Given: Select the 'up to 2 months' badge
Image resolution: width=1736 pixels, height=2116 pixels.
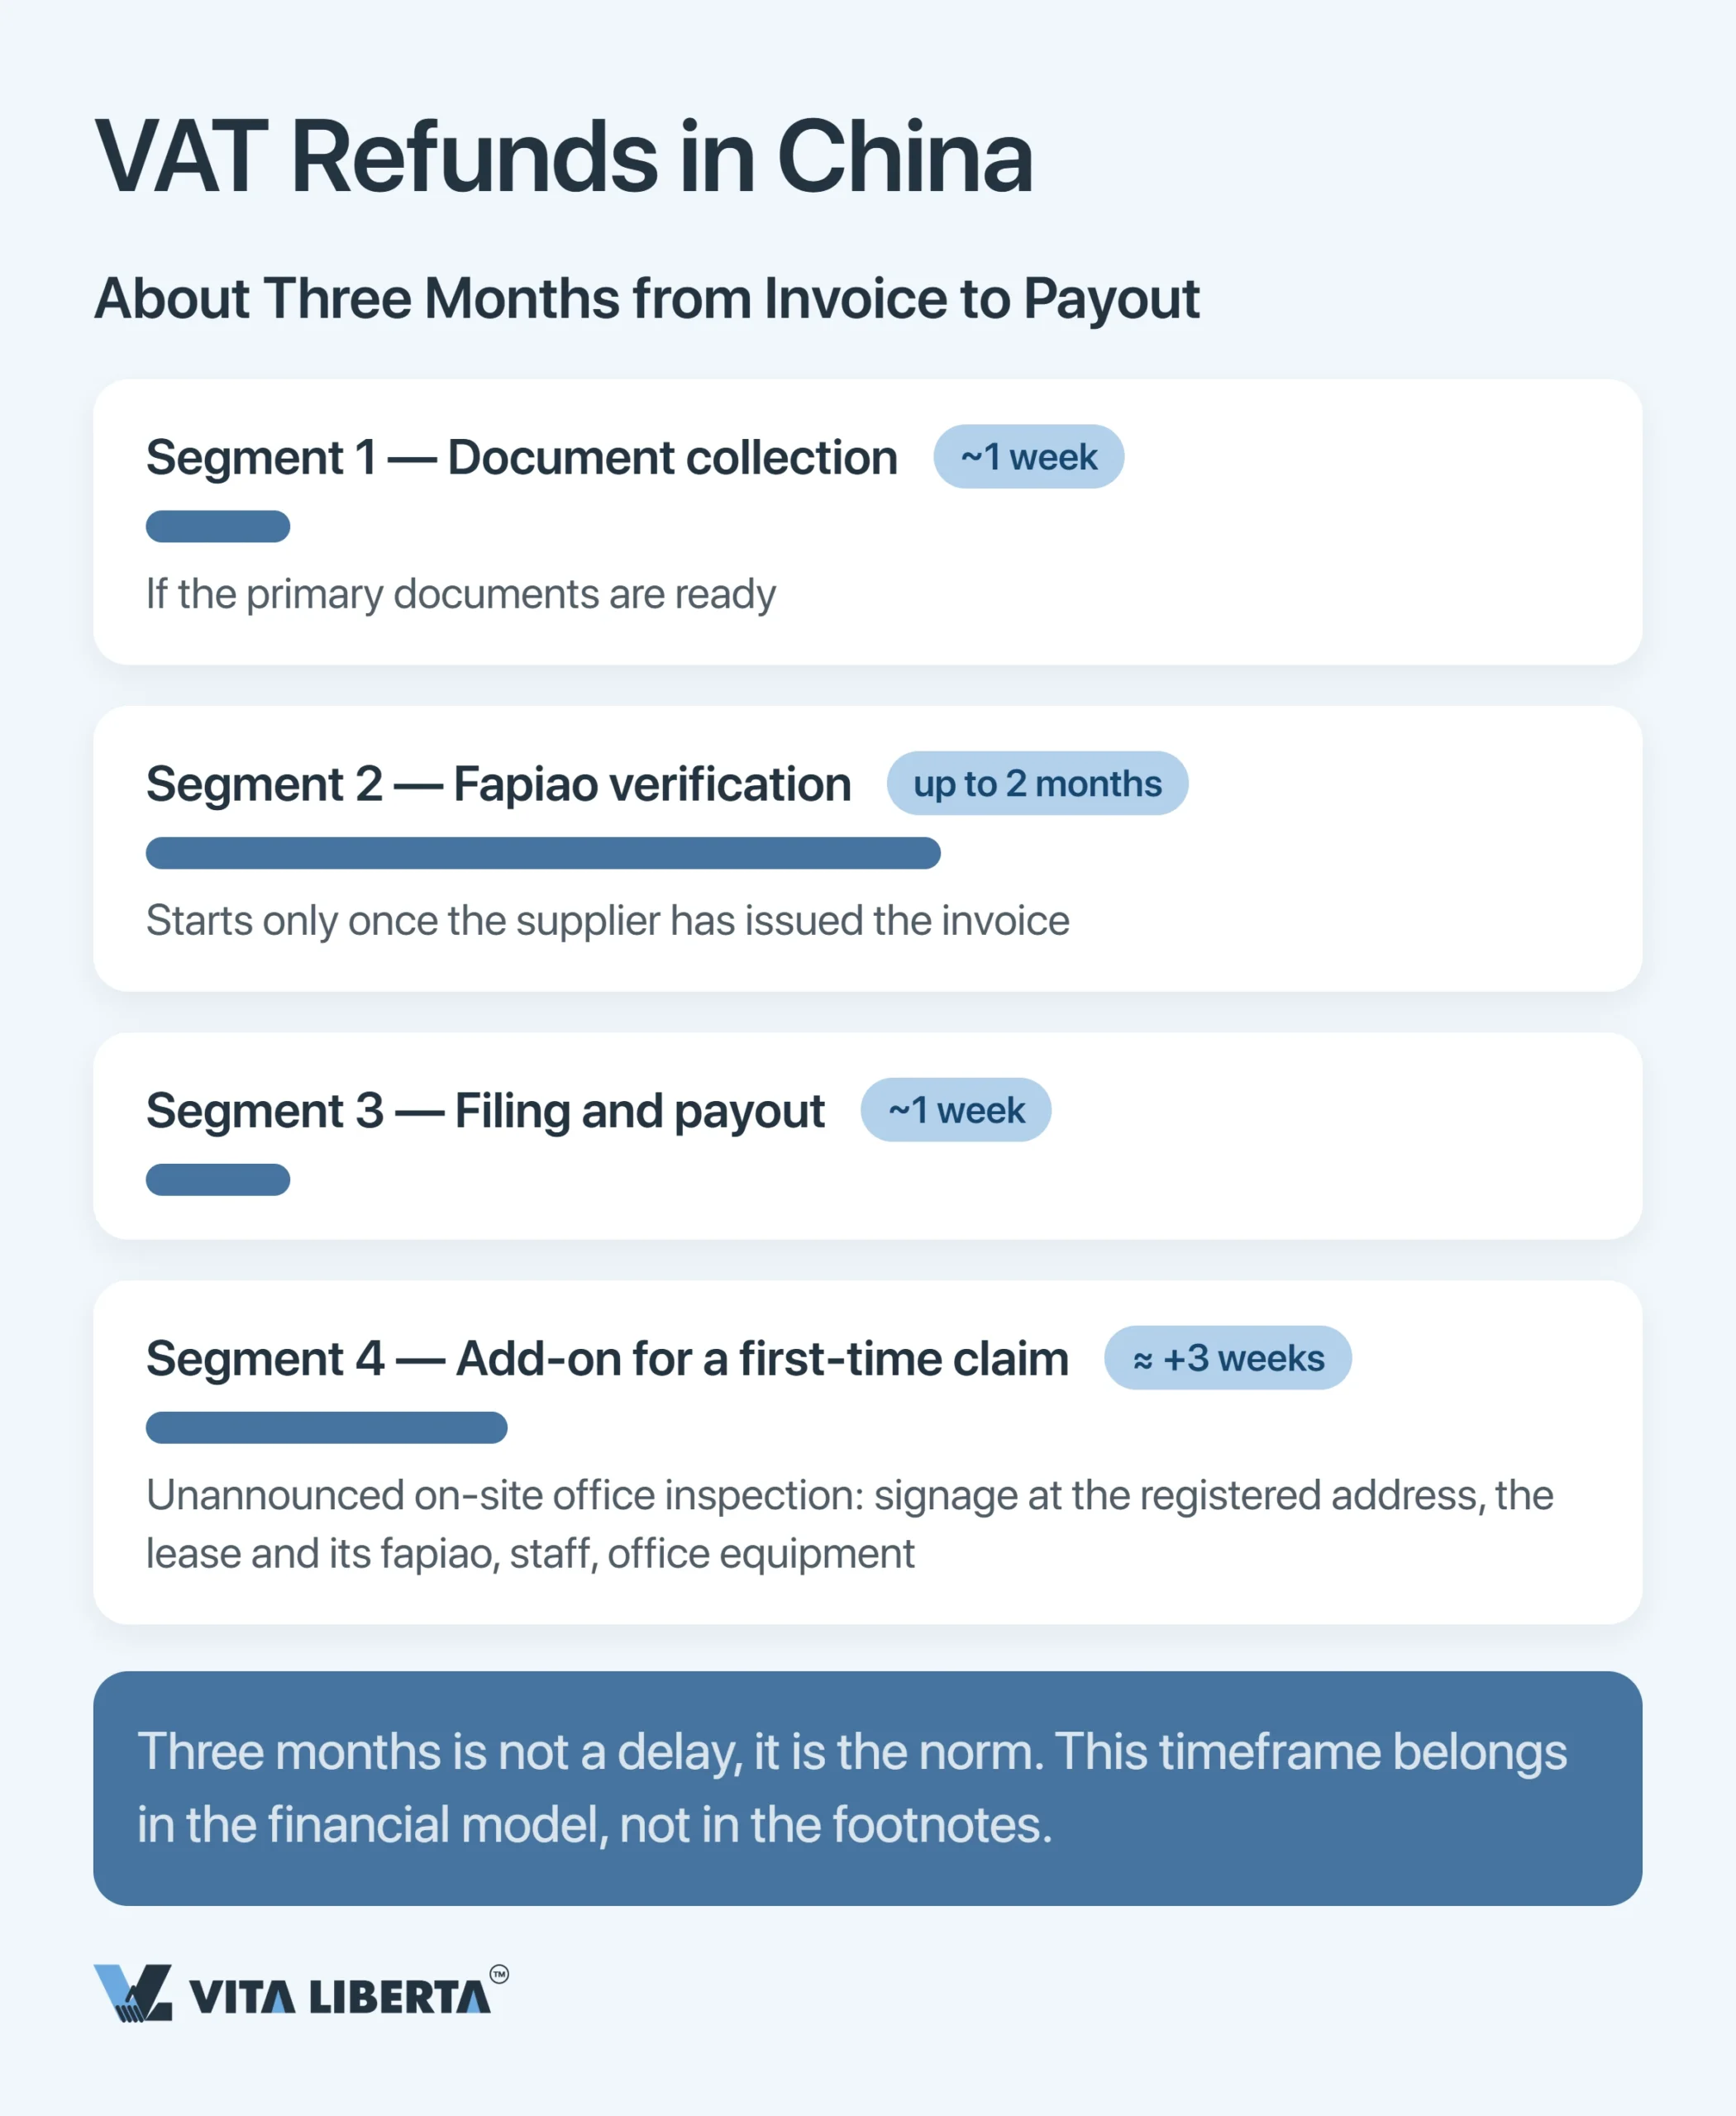Looking at the screenshot, I should tap(1037, 783).
